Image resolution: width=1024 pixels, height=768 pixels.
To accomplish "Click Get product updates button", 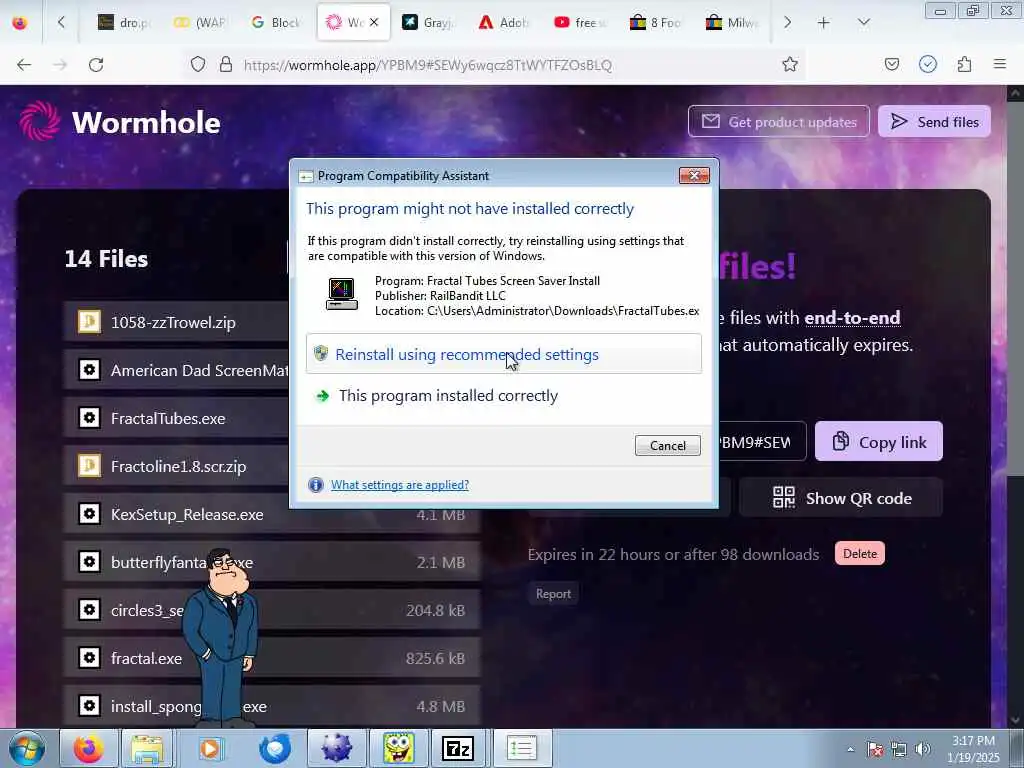I will point(778,121).
